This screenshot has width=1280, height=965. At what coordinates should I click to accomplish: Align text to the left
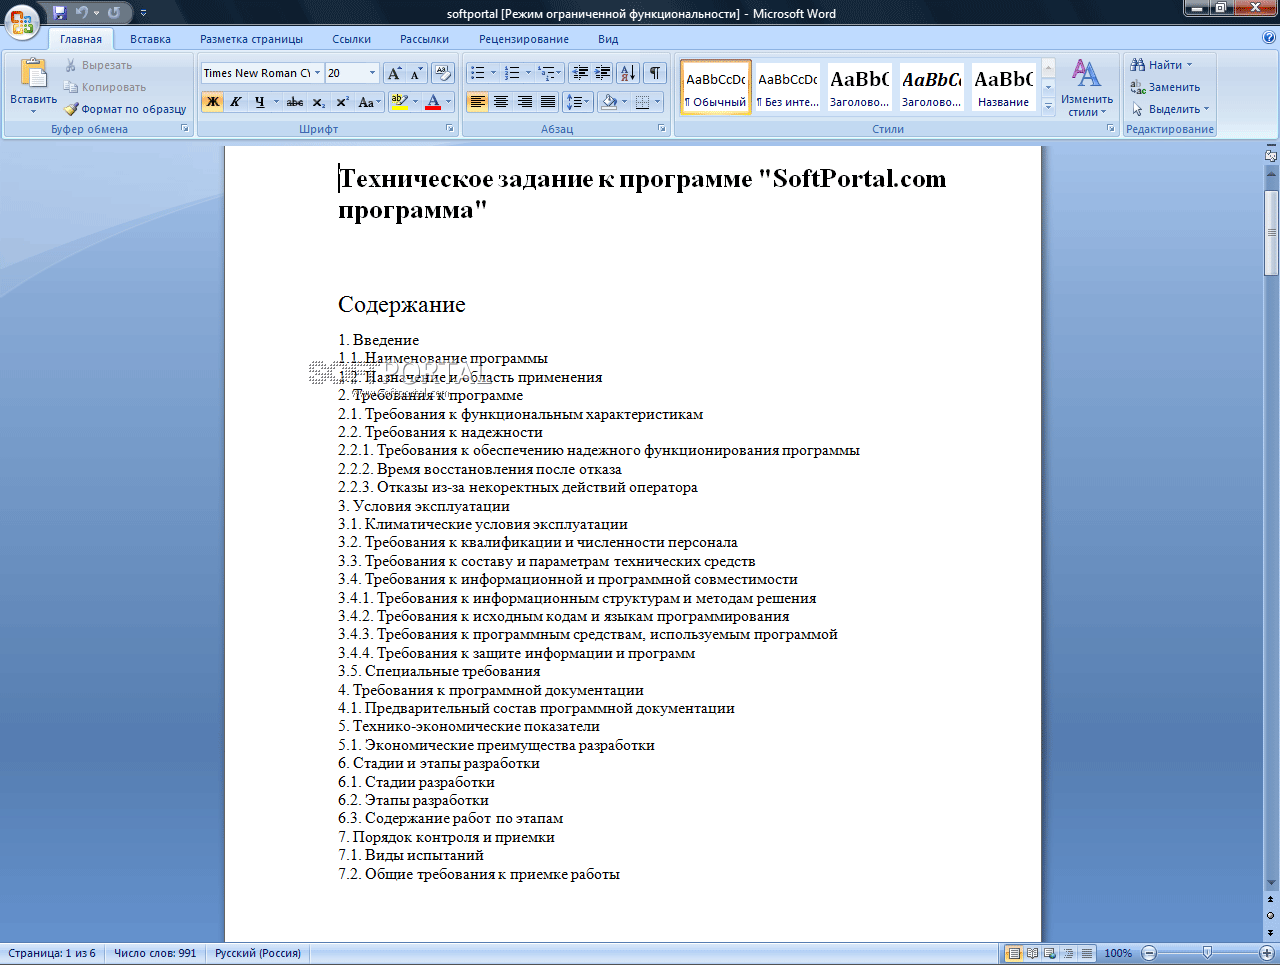pyautogui.click(x=477, y=102)
